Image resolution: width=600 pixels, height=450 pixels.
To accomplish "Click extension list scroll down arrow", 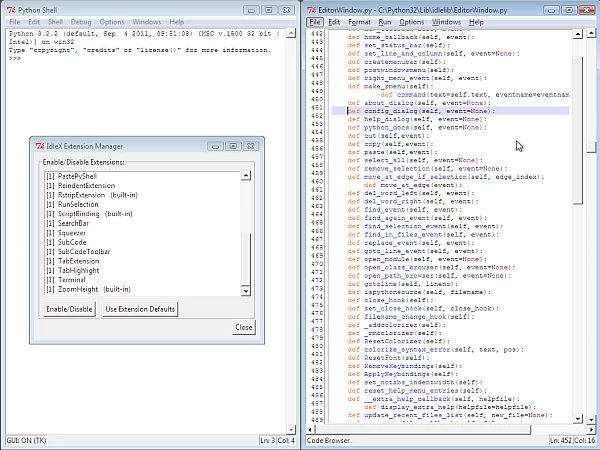I will click(x=246, y=291).
